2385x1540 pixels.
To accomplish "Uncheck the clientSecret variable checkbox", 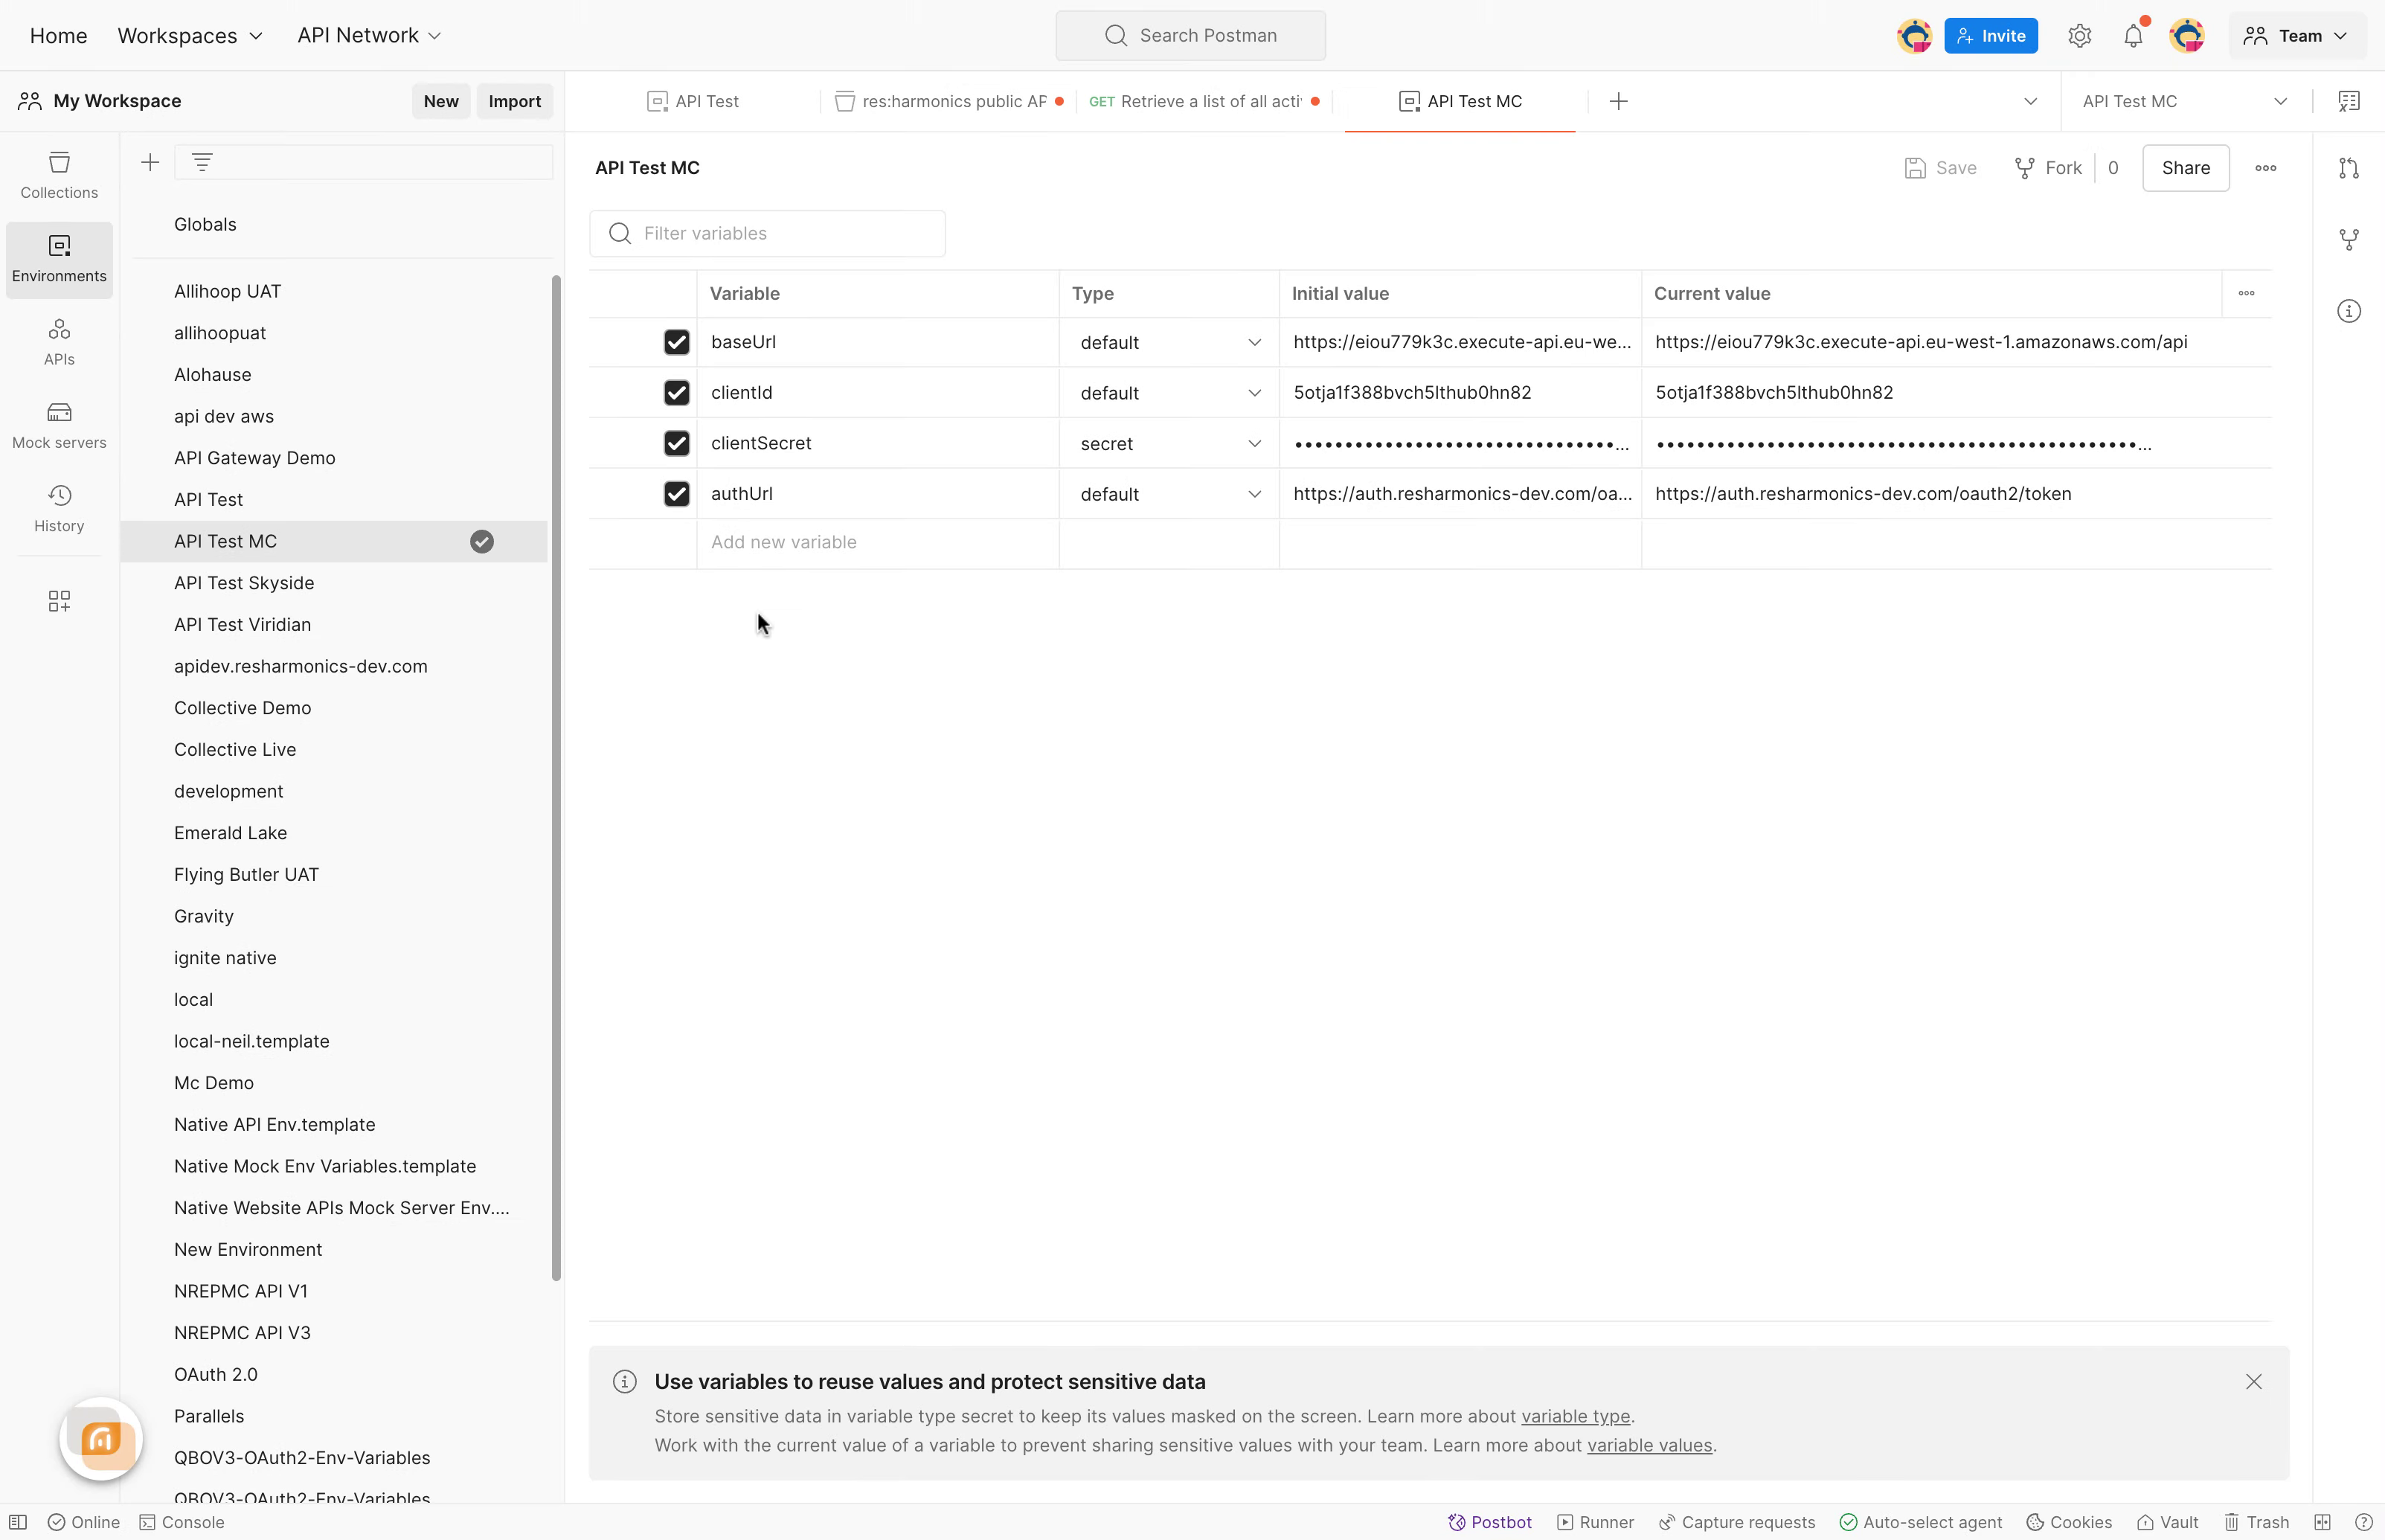I will click(x=677, y=443).
